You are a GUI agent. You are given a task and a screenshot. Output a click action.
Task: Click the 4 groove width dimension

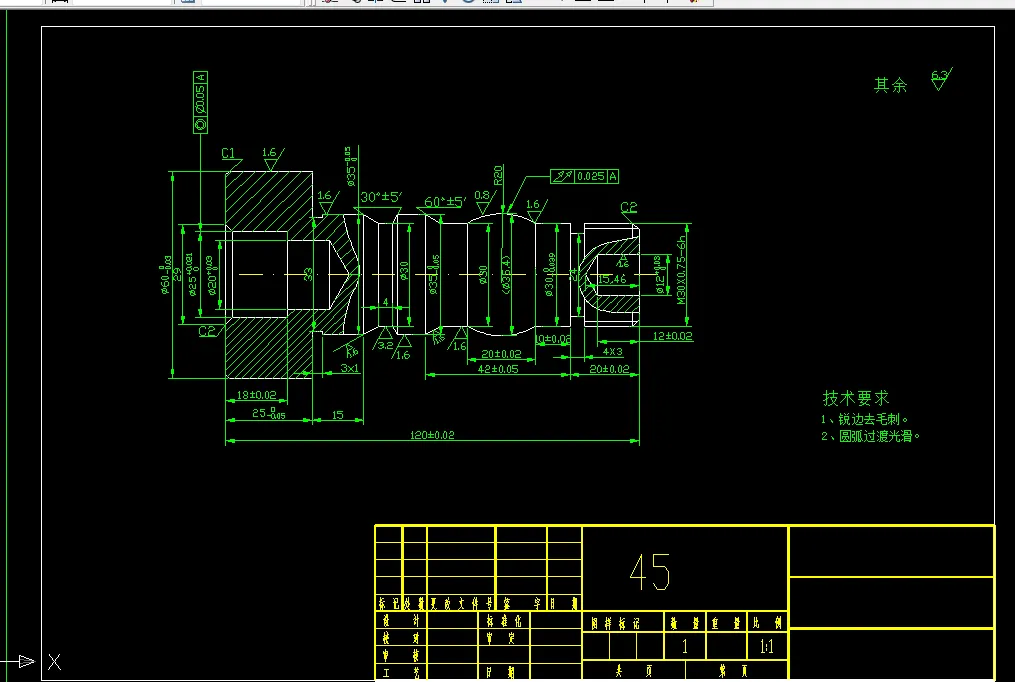click(386, 302)
